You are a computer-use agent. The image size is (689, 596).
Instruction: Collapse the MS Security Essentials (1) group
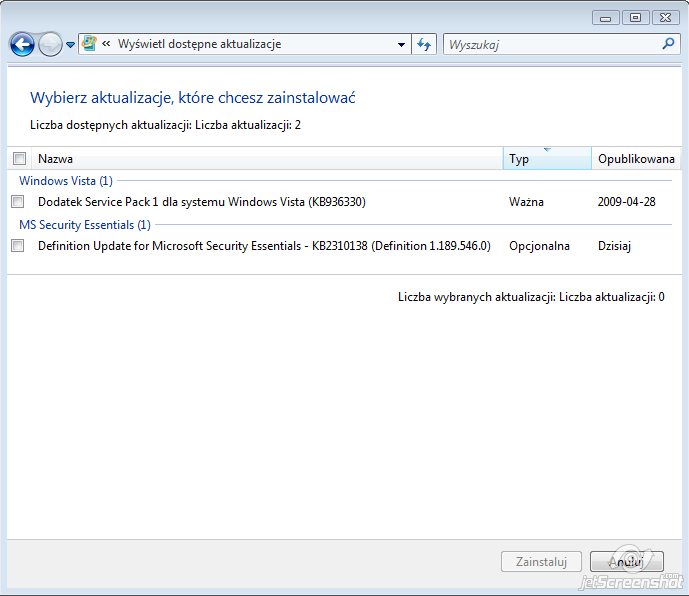[85, 225]
